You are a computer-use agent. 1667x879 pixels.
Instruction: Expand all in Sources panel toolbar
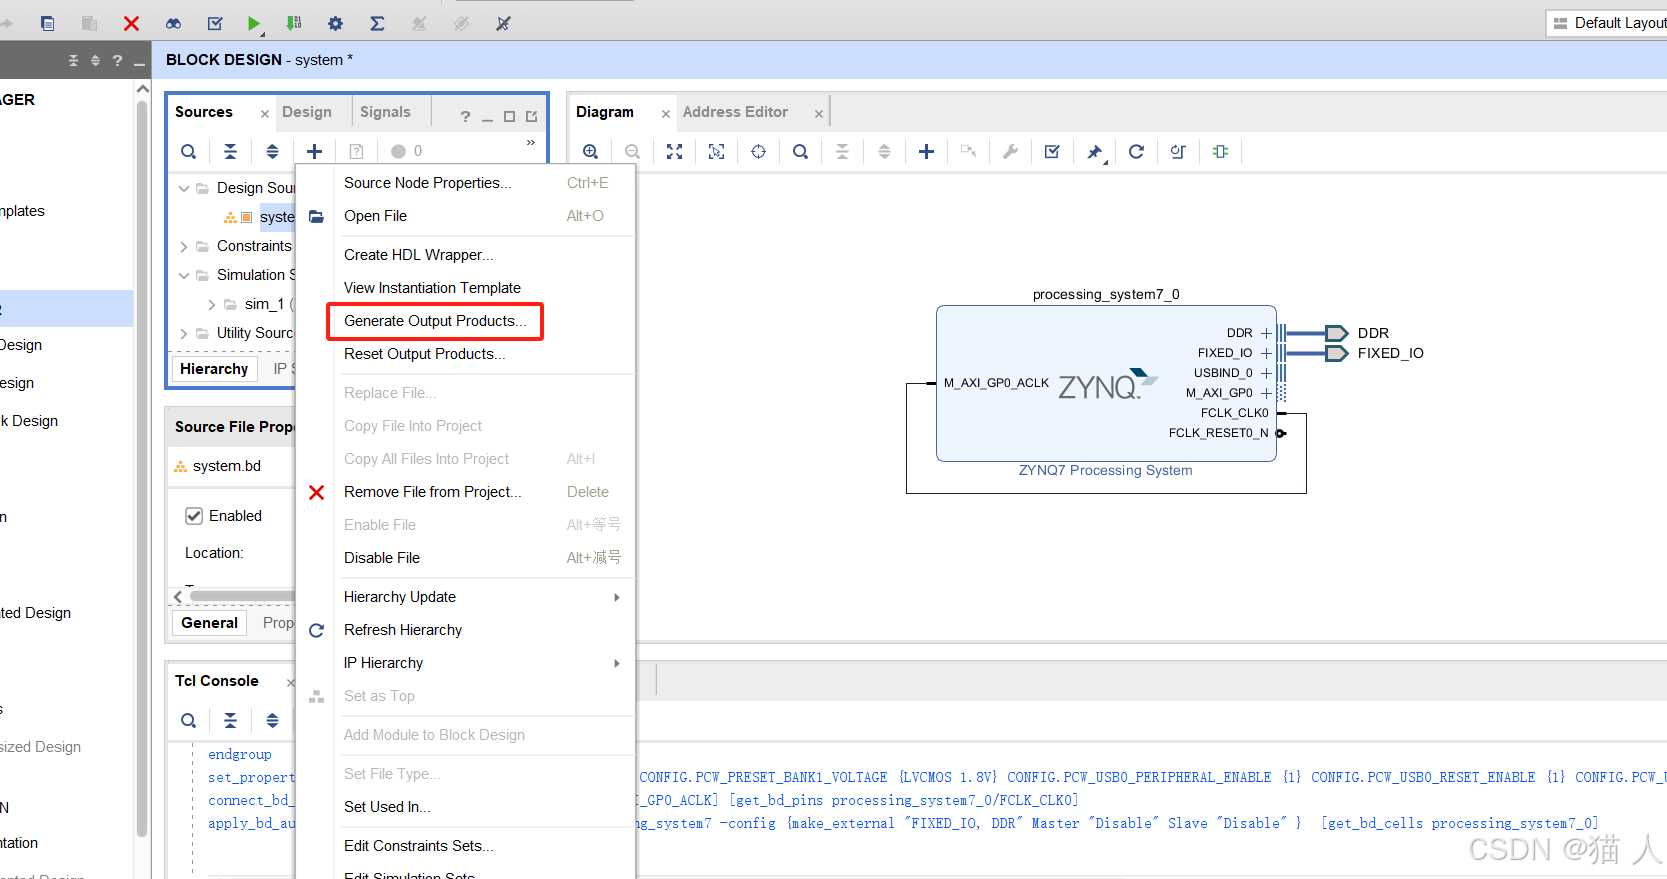(x=272, y=151)
